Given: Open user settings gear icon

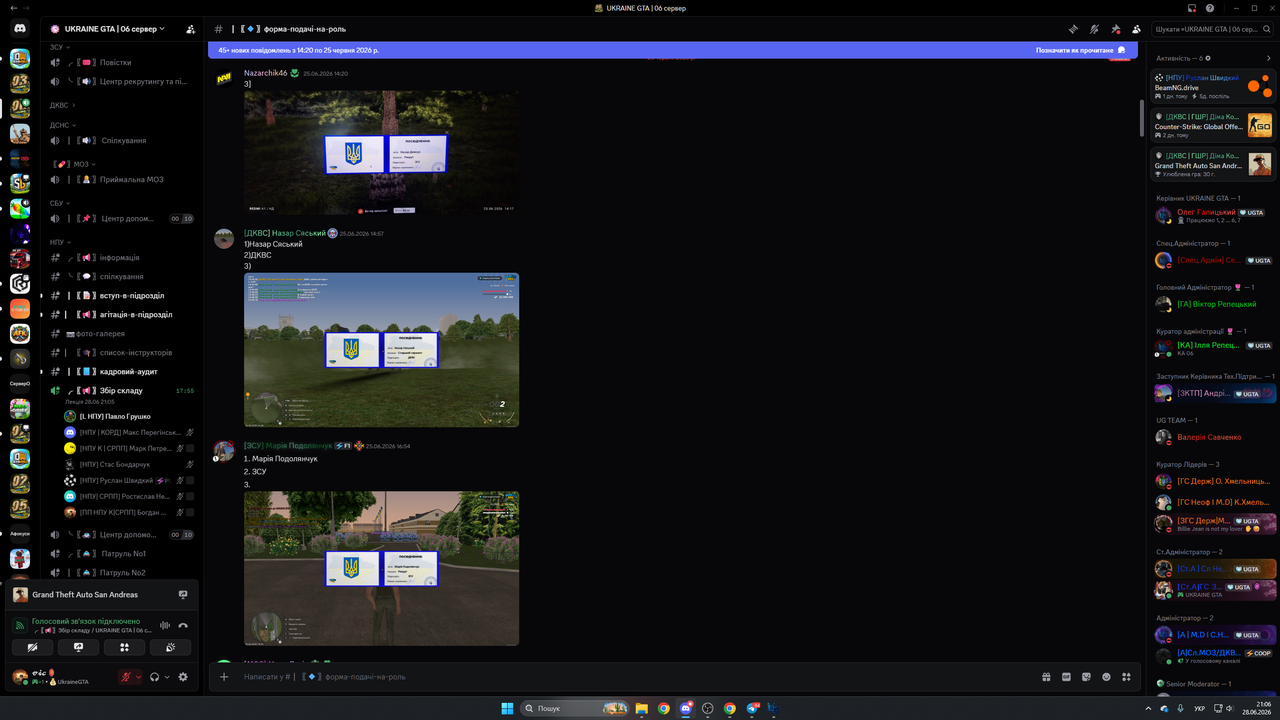Looking at the screenshot, I should (x=183, y=677).
